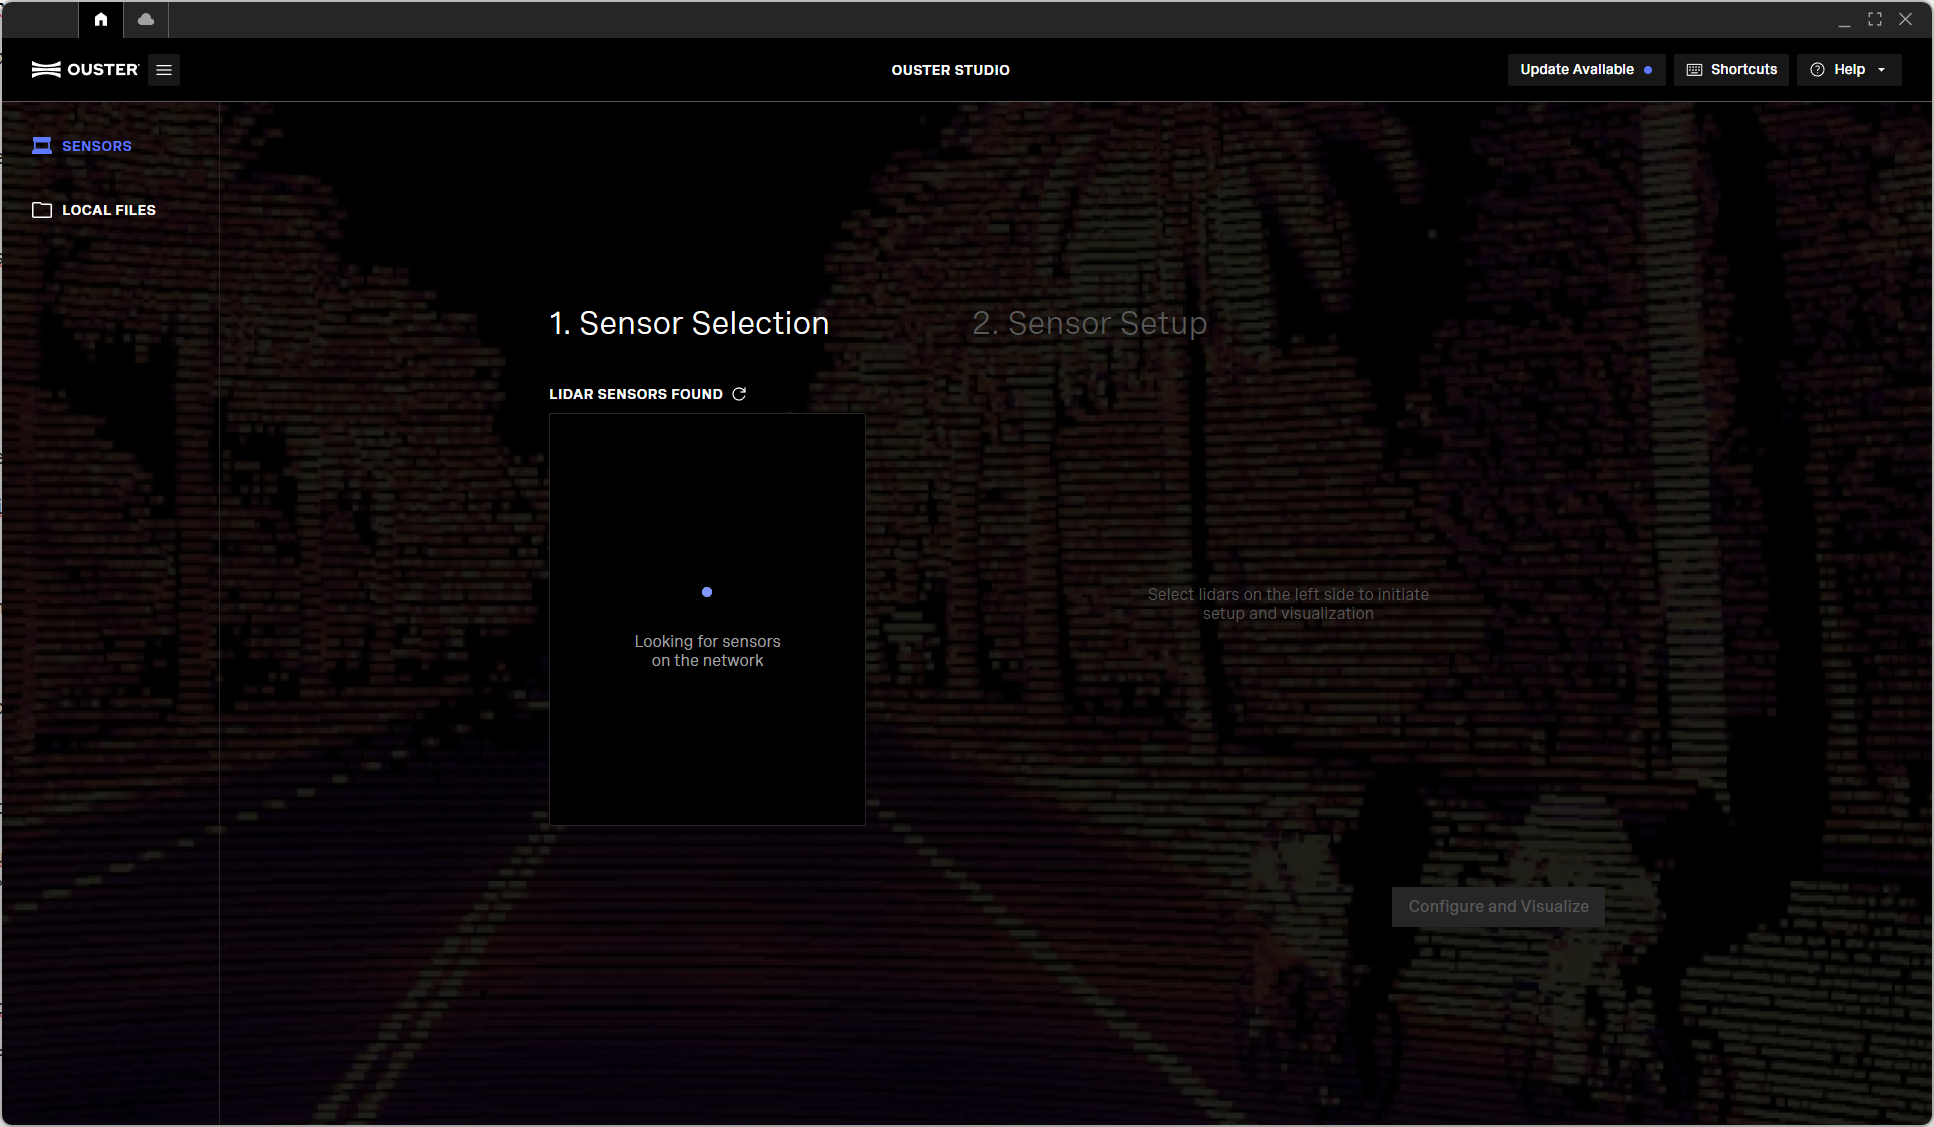The height and width of the screenshot is (1127, 1934).
Task: Switch to the cloud tab
Action: pos(146,19)
